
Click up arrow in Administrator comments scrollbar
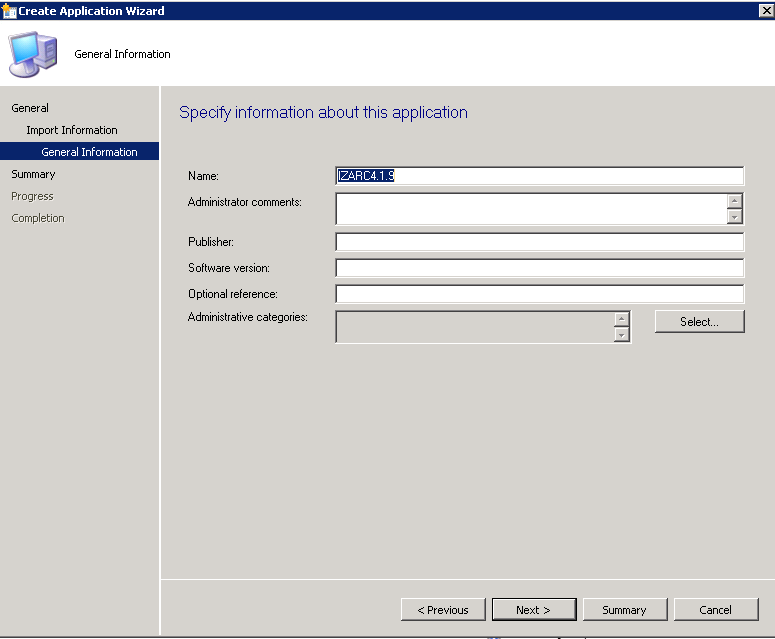tap(735, 201)
